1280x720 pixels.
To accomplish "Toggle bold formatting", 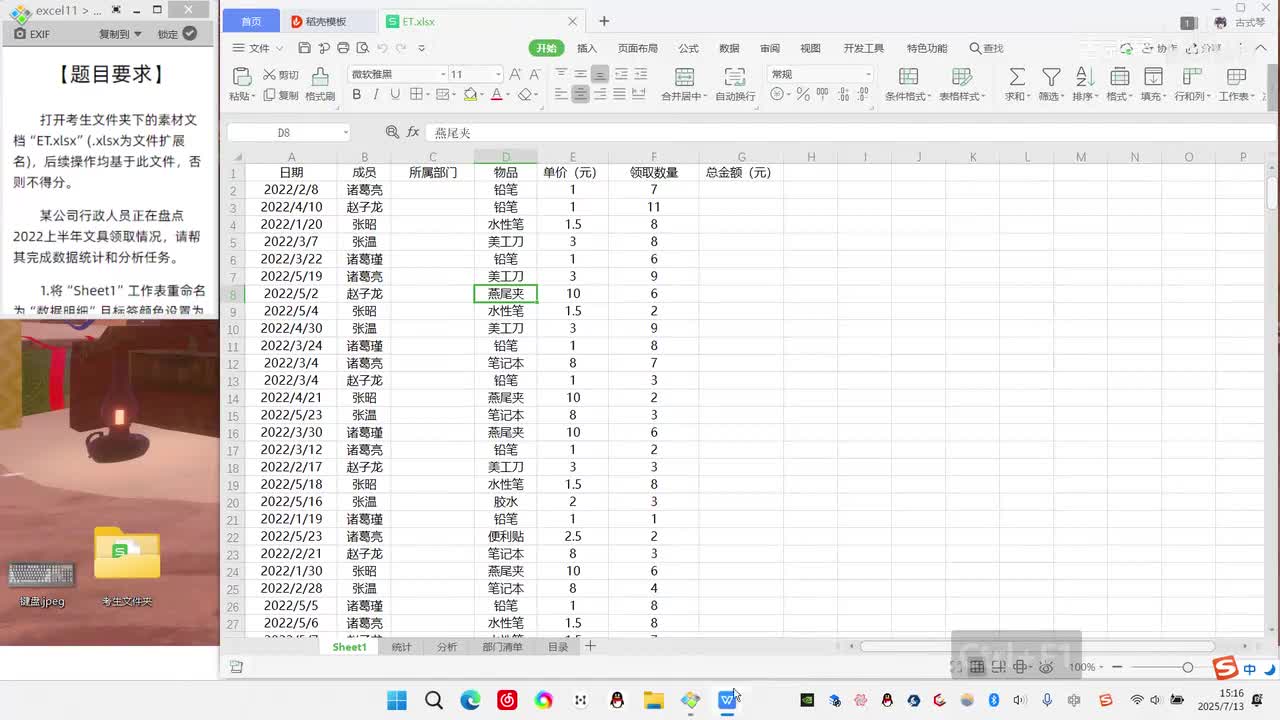I will coord(356,95).
